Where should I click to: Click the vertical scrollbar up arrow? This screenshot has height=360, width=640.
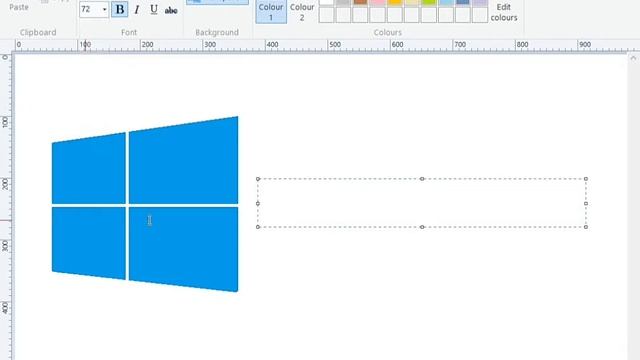pos(633,58)
